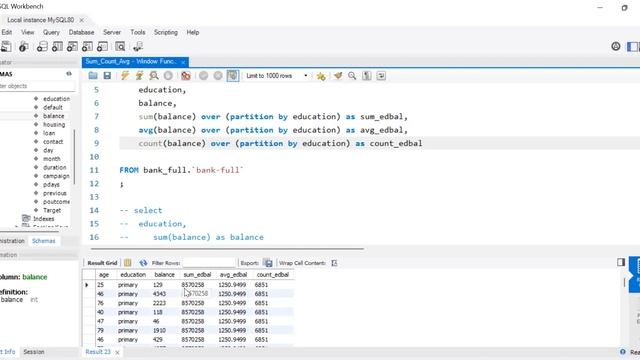Click the editor horizontal scrollbar
The width and height of the screenshot is (640, 360).
(x=227, y=248)
